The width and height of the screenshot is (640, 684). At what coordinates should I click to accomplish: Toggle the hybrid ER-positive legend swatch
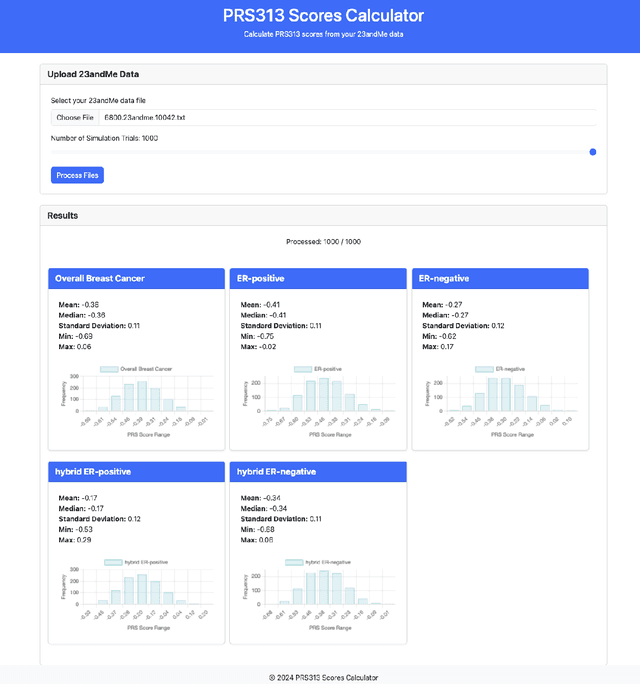tap(112, 562)
